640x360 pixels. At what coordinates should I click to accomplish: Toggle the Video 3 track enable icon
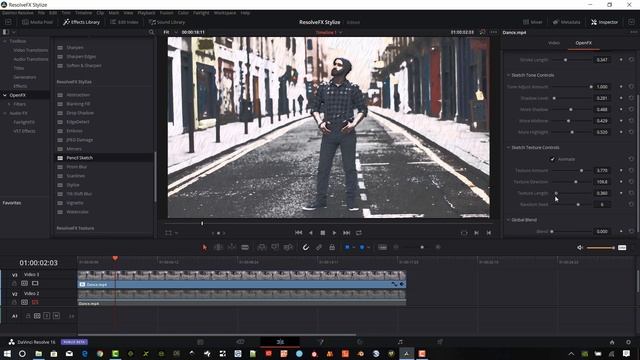pos(35,283)
